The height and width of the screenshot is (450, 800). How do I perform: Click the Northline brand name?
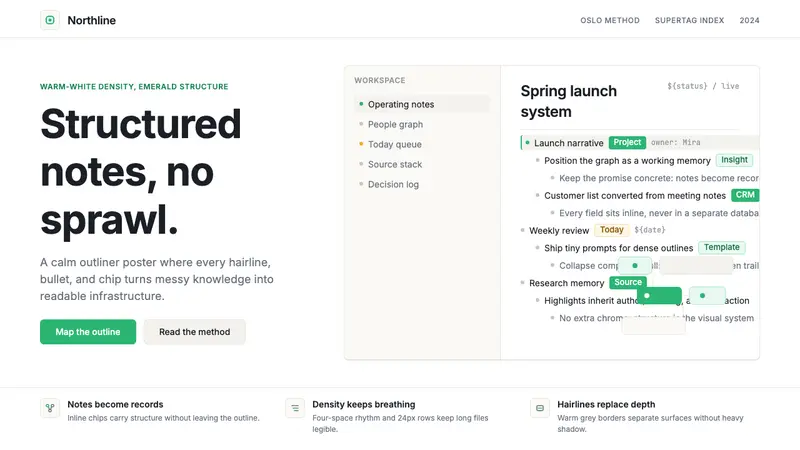coord(92,20)
